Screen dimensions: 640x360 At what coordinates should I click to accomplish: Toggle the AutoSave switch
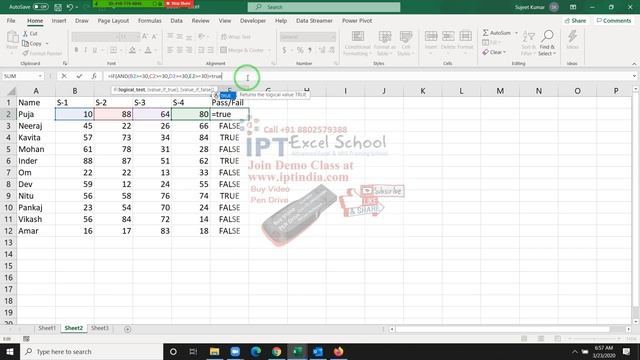(x=40, y=7)
